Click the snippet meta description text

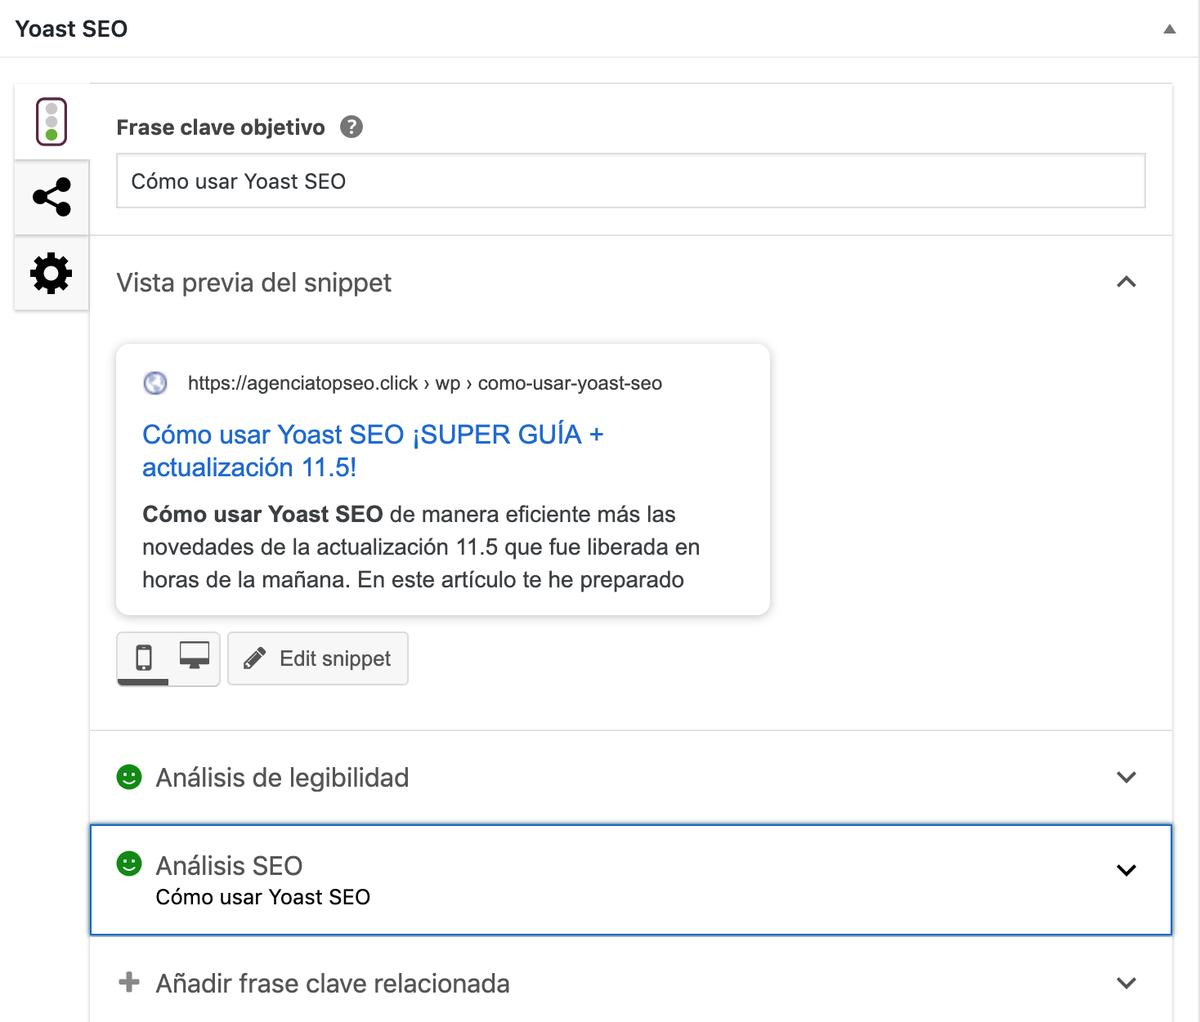[420, 547]
